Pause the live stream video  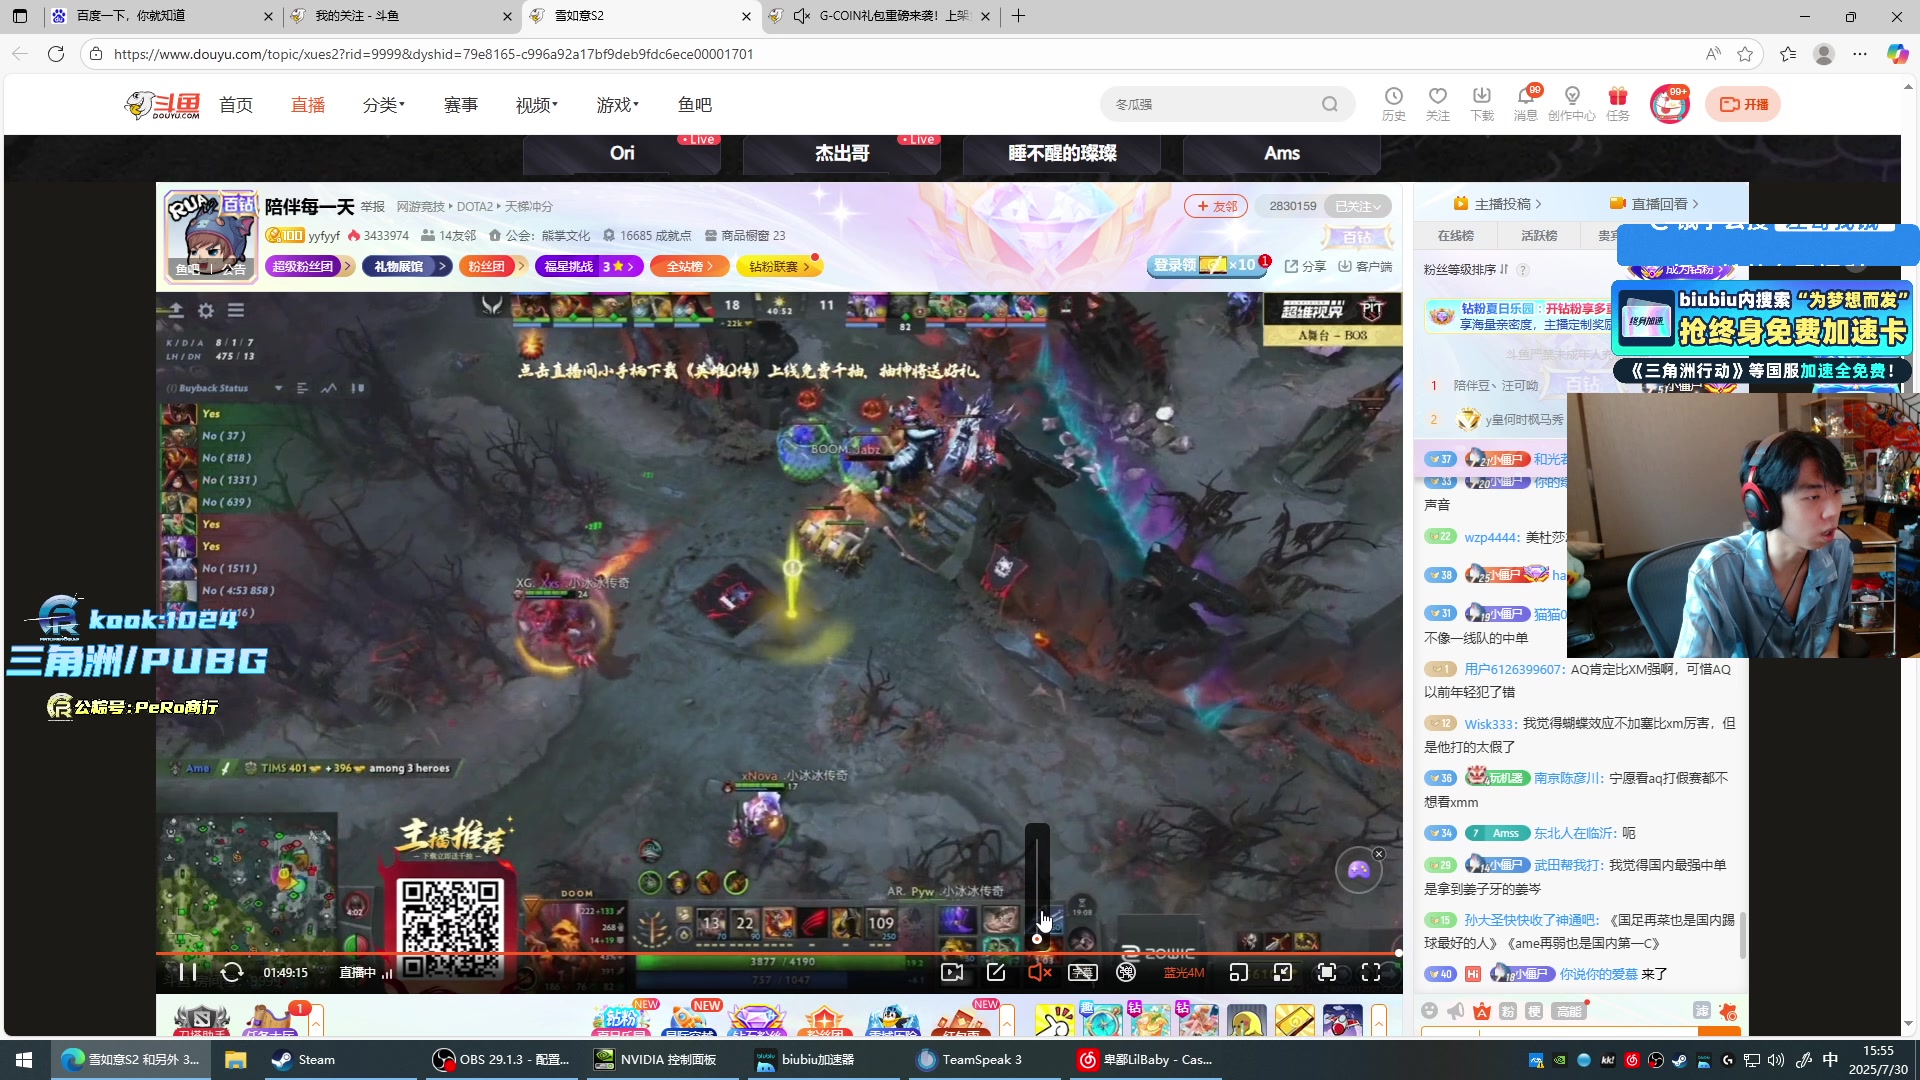pos(187,972)
